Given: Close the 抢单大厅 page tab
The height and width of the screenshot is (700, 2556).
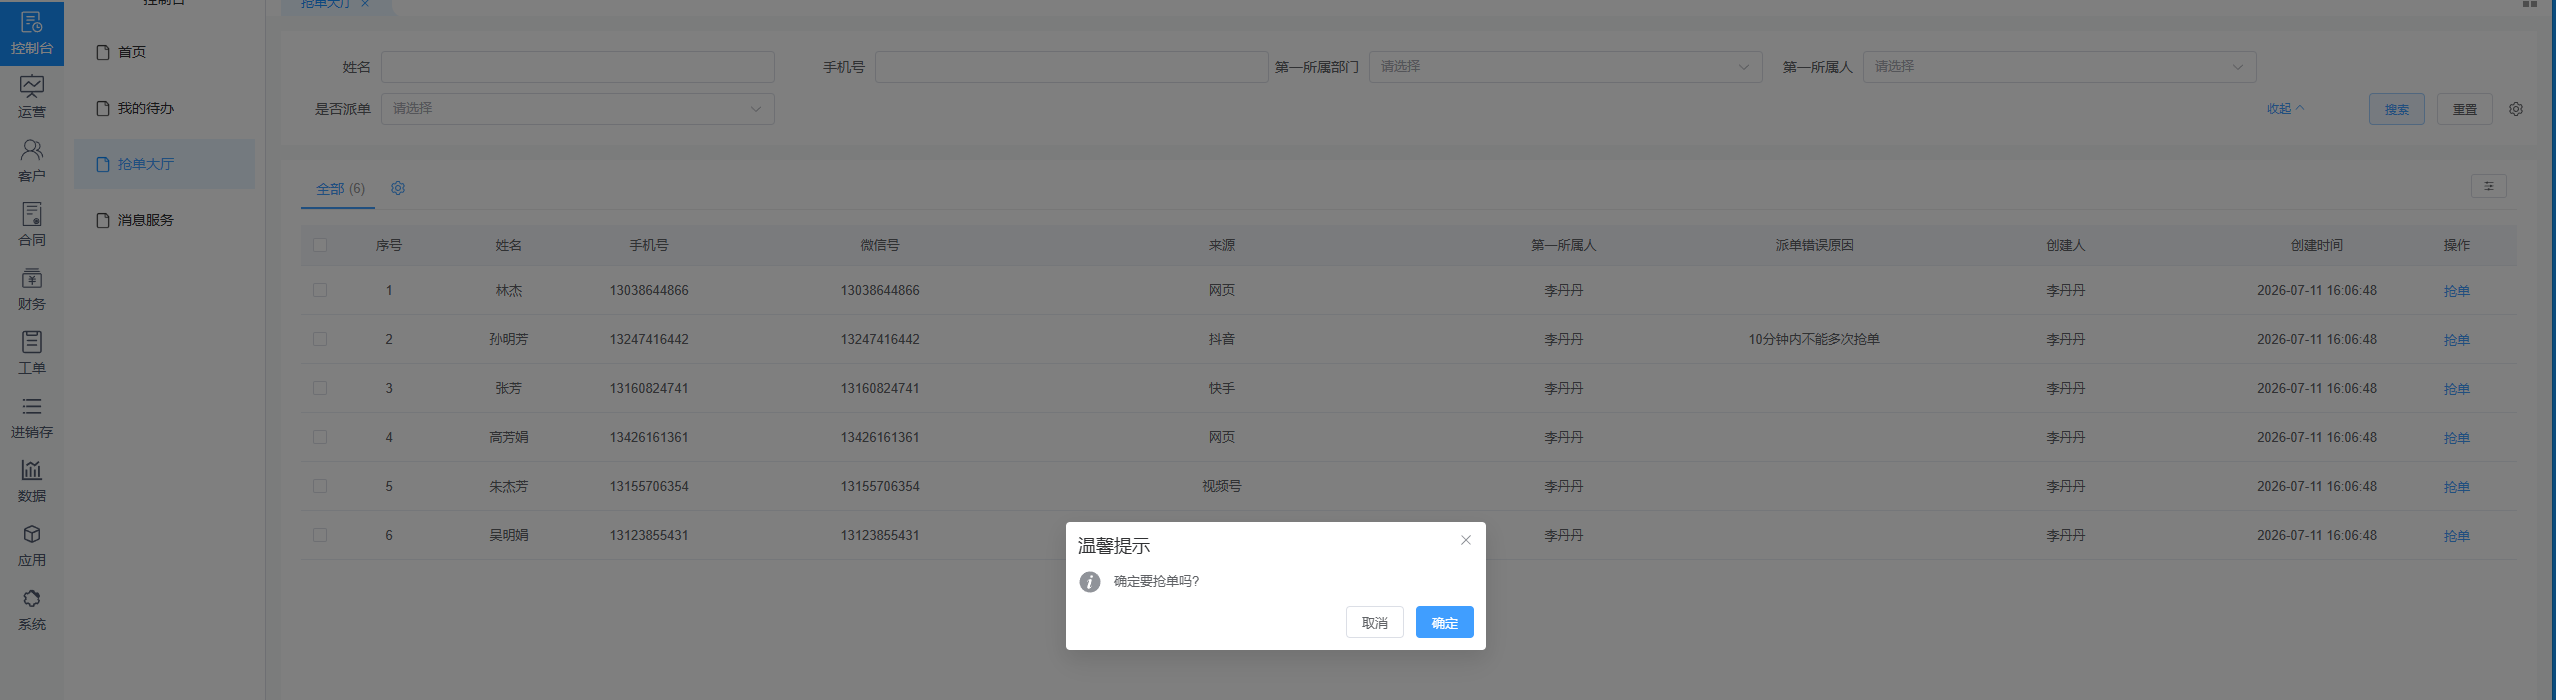Looking at the screenshot, I should [365, 4].
